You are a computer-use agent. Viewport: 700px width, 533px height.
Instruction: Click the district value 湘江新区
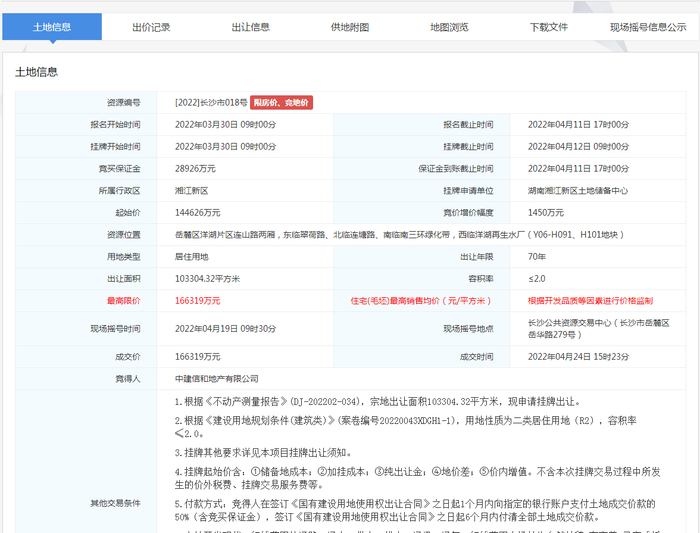pyautogui.click(x=192, y=191)
